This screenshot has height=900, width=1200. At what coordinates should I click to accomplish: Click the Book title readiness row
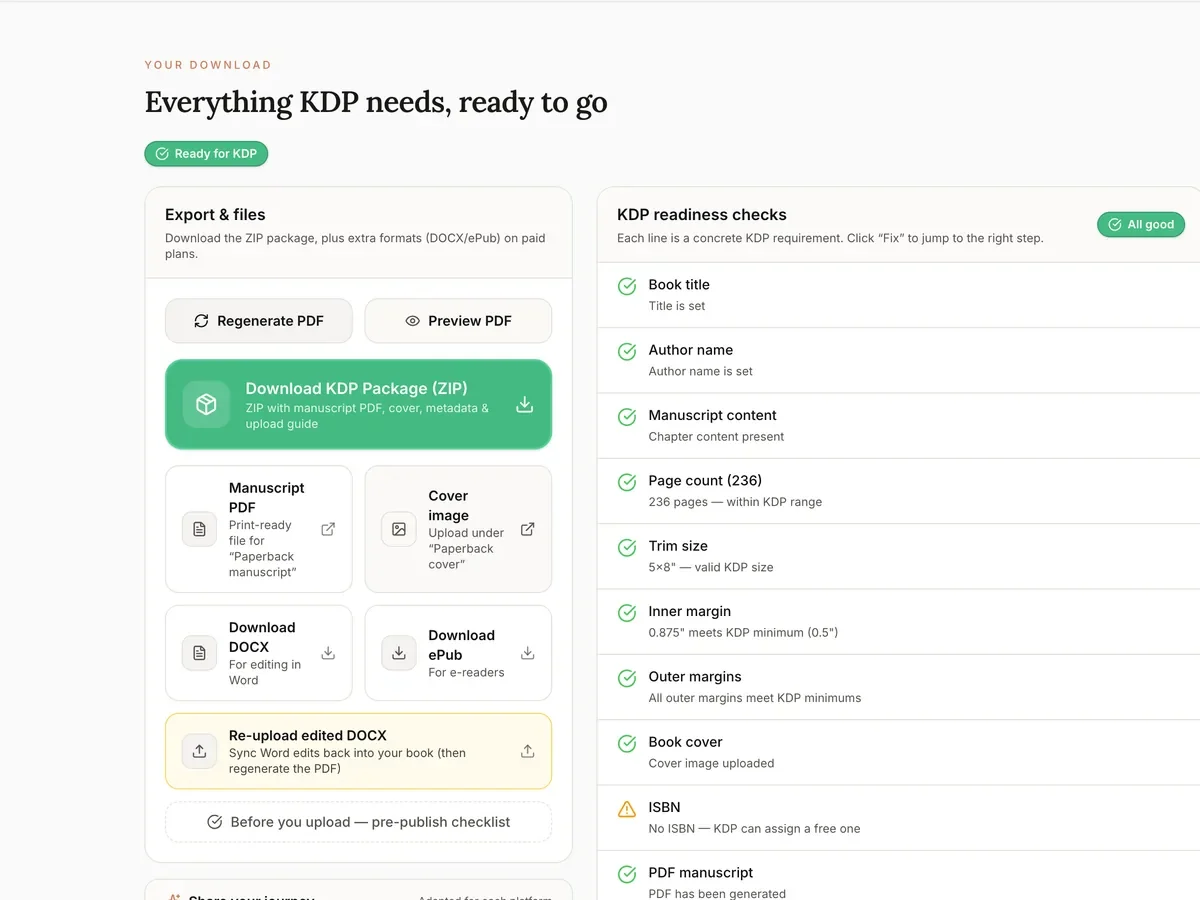tap(898, 295)
